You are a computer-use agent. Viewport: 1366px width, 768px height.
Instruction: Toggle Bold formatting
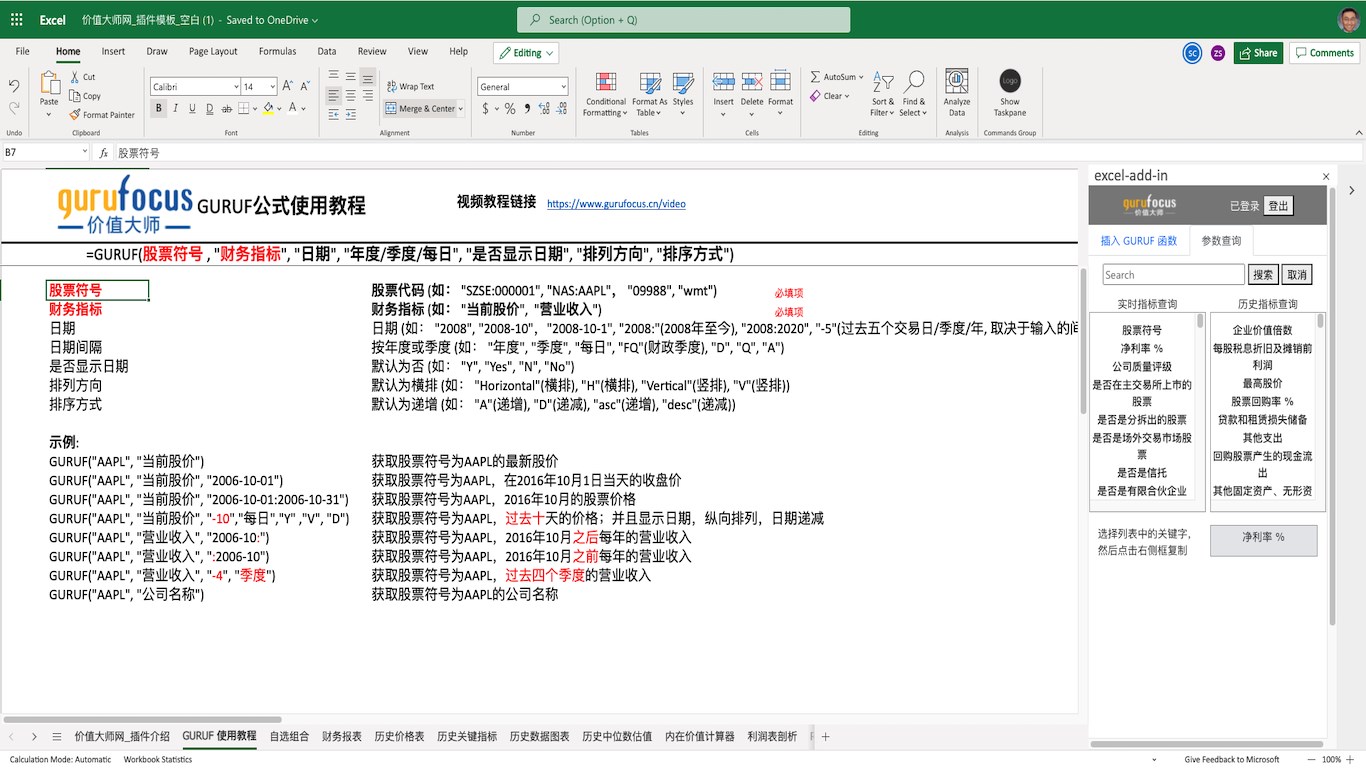point(159,108)
